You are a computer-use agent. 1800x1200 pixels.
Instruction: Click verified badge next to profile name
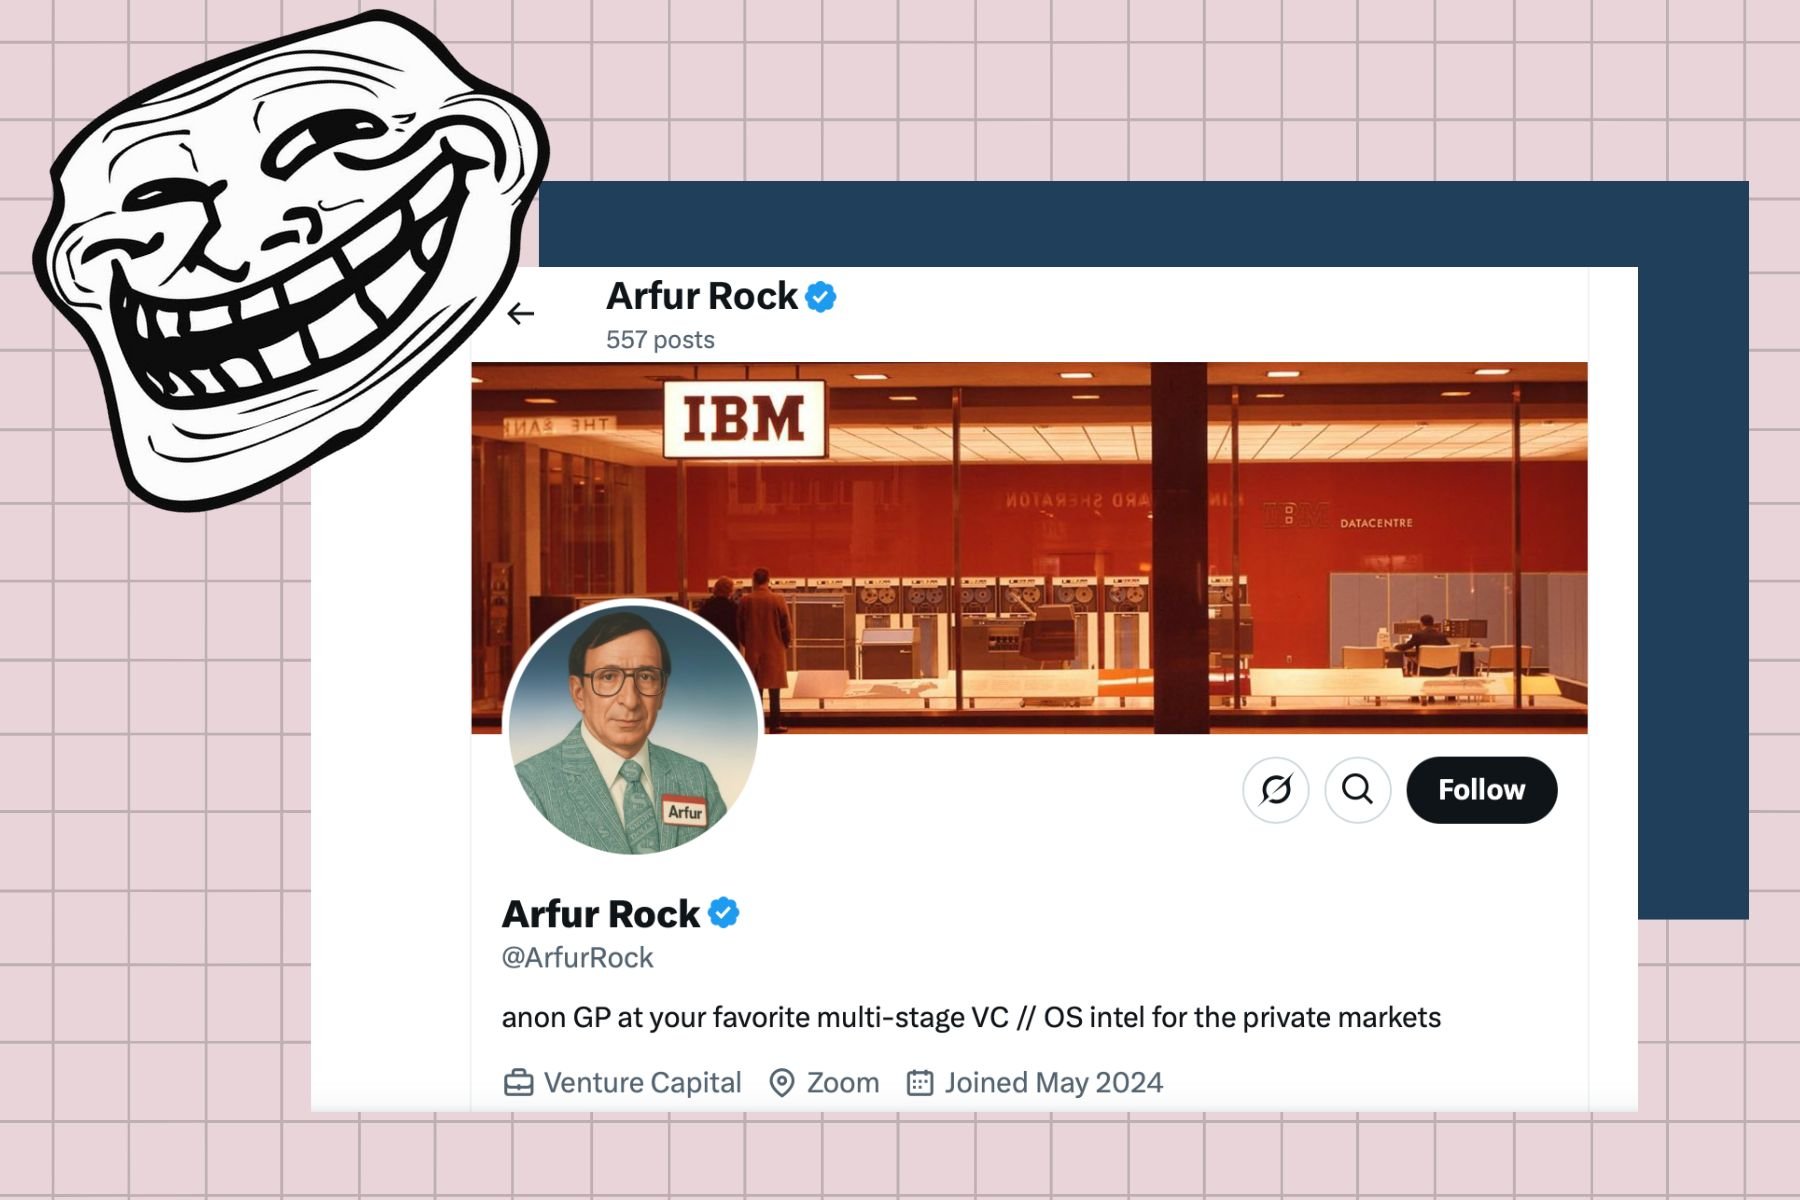point(724,913)
